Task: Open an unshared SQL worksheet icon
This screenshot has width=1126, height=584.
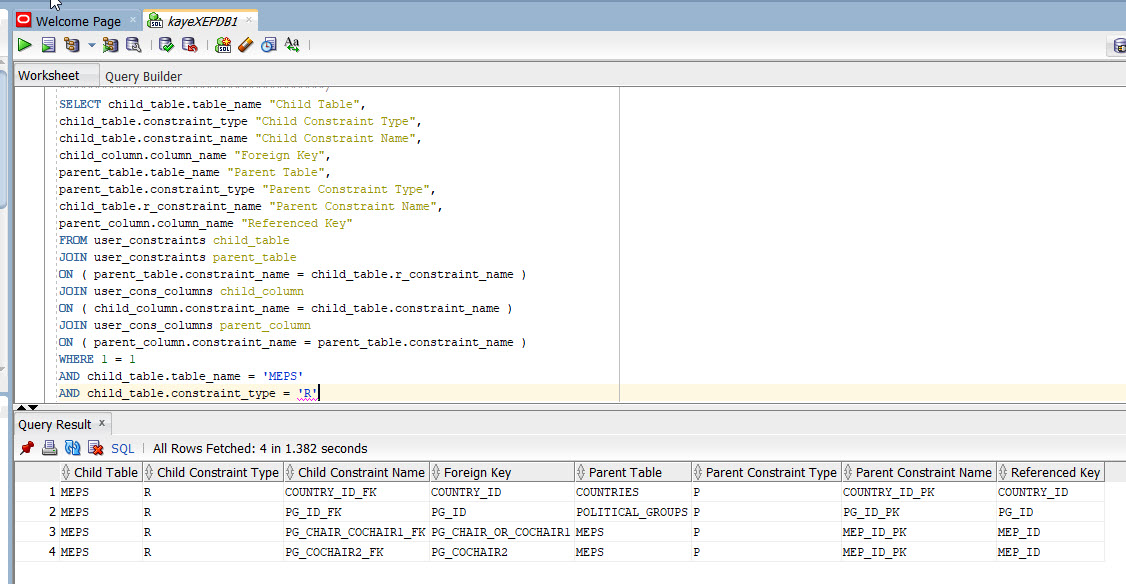Action: pyautogui.click(x=223, y=45)
